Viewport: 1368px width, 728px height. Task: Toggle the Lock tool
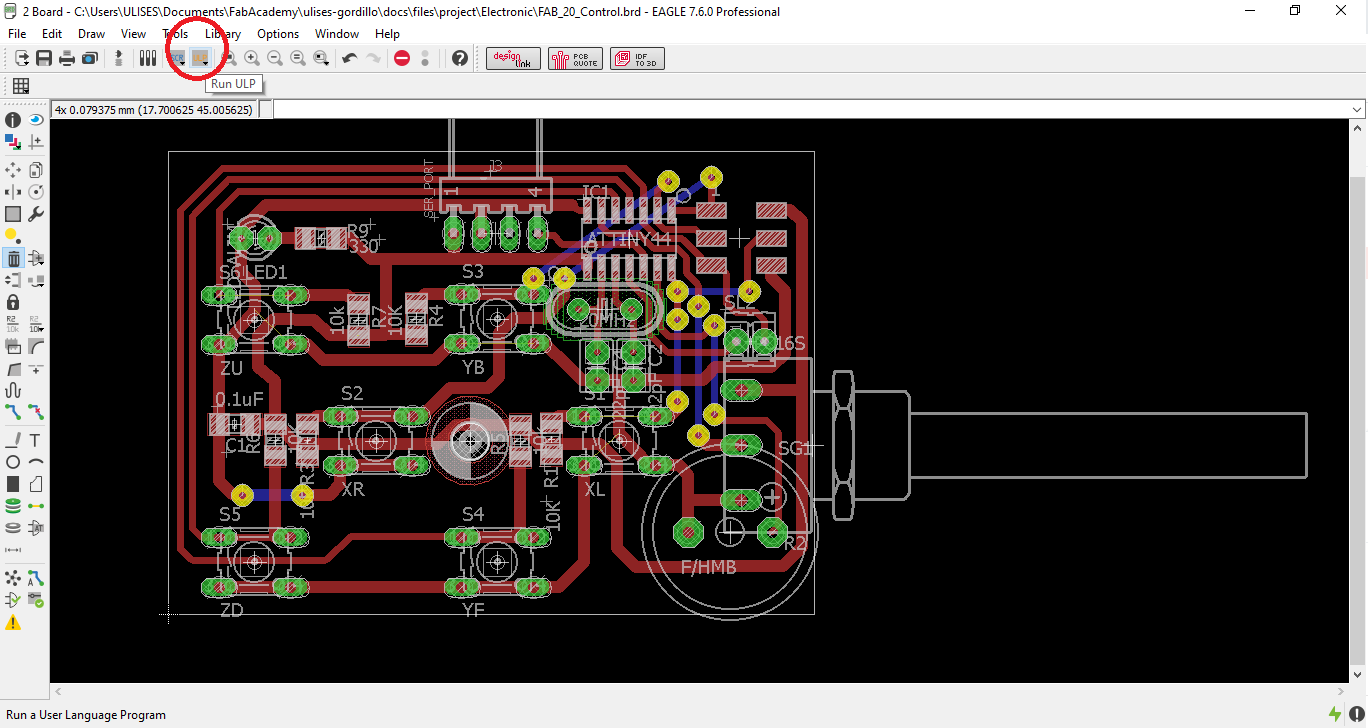(x=13, y=301)
